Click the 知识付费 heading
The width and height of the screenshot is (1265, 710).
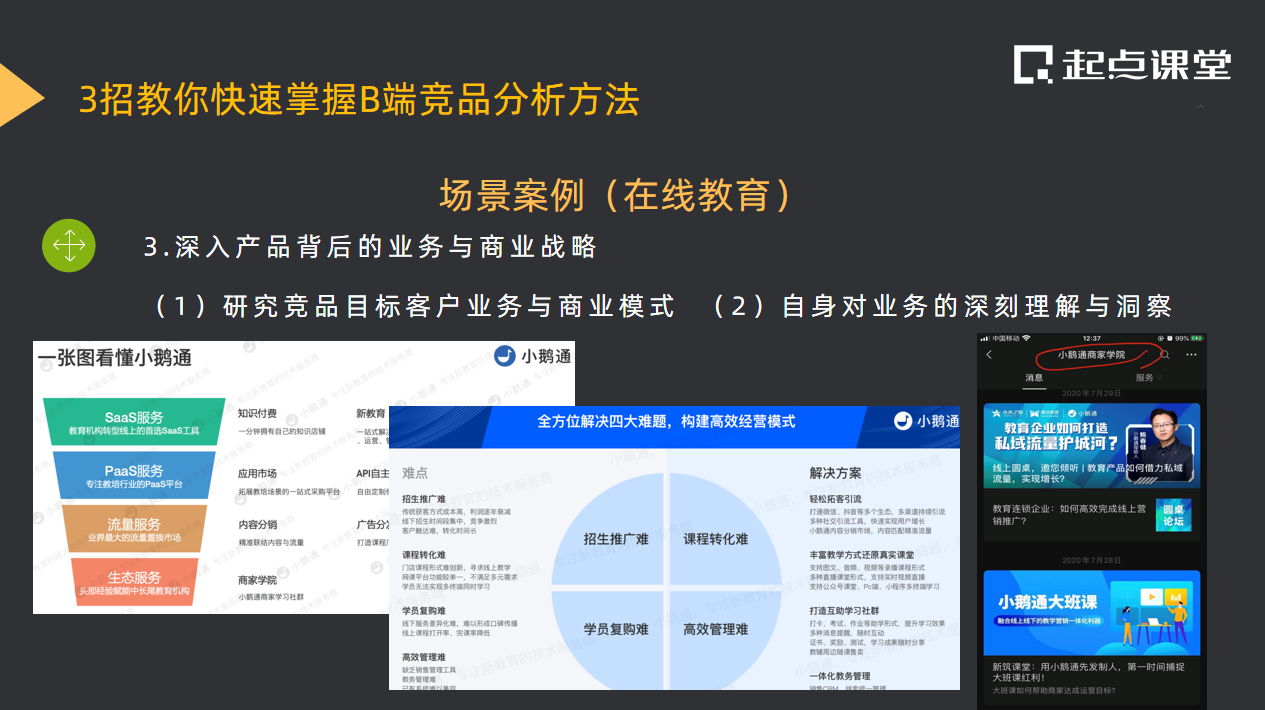pyautogui.click(x=257, y=412)
